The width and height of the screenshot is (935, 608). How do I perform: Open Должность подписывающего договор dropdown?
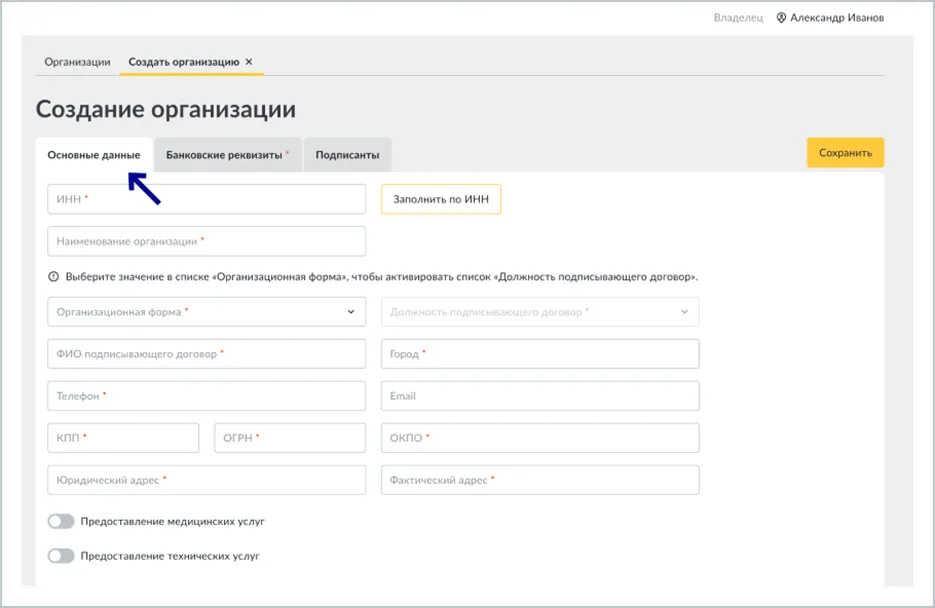[540, 312]
